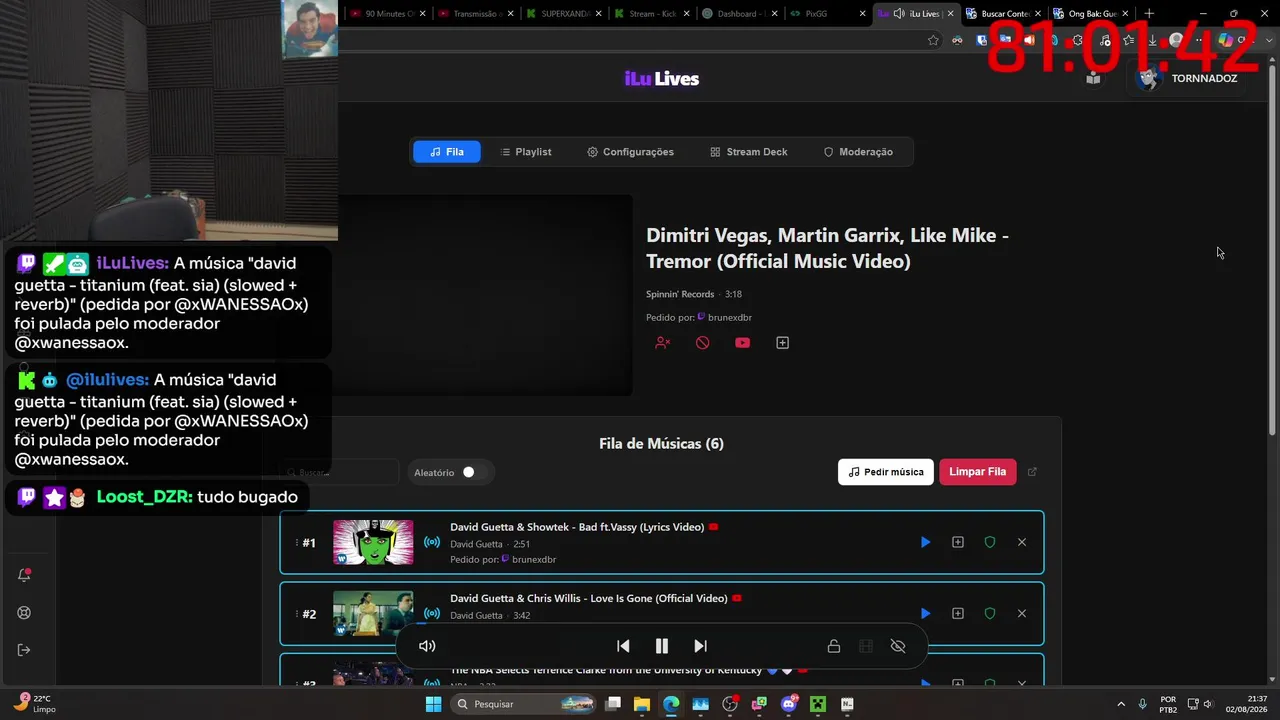Viewport: 1280px width, 720px height.
Task: Block the currently playing Tremor song
Action: (x=703, y=343)
